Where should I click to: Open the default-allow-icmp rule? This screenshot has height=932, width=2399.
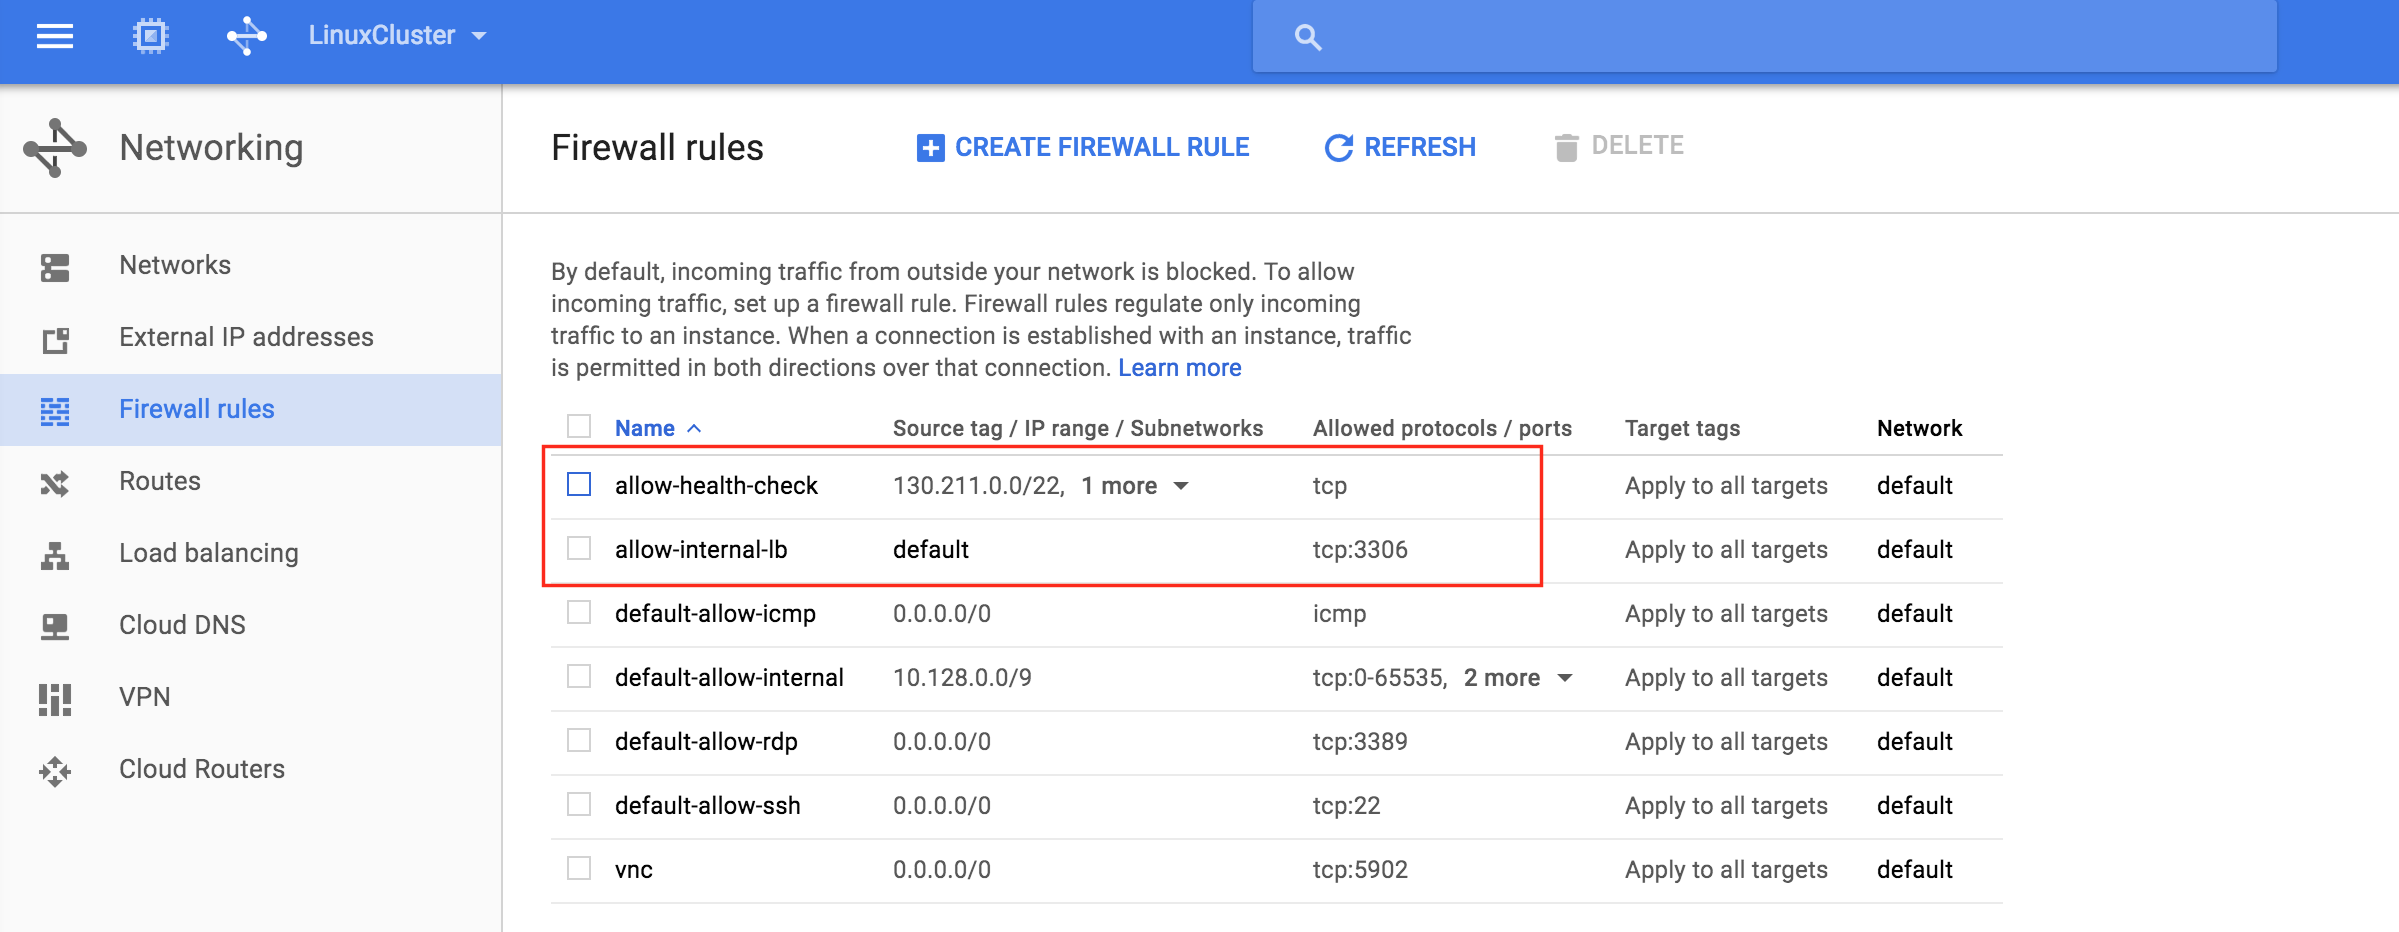coord(715,614)
